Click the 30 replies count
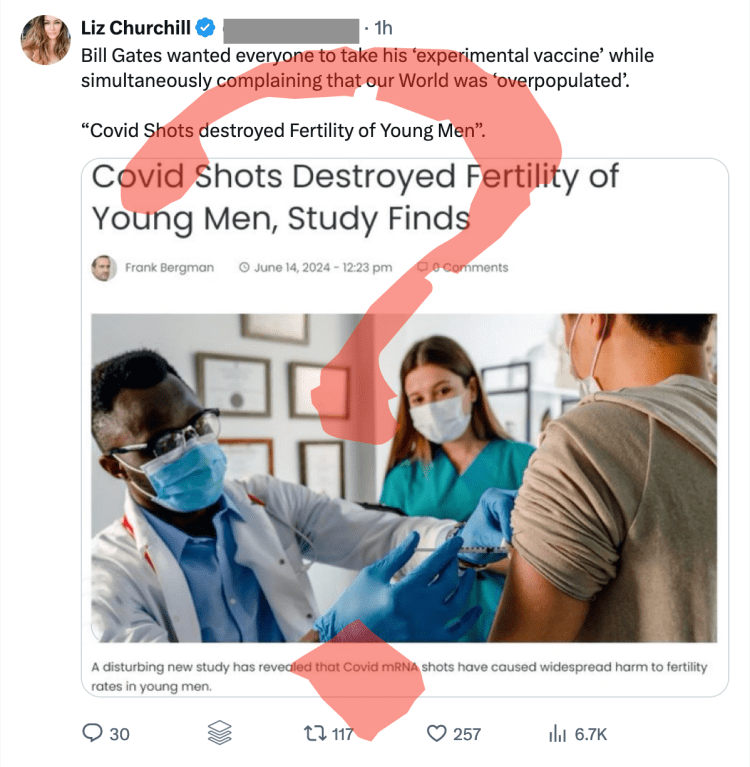The width and height of the screenshot is (750, 767). click(x=119, y=734)
